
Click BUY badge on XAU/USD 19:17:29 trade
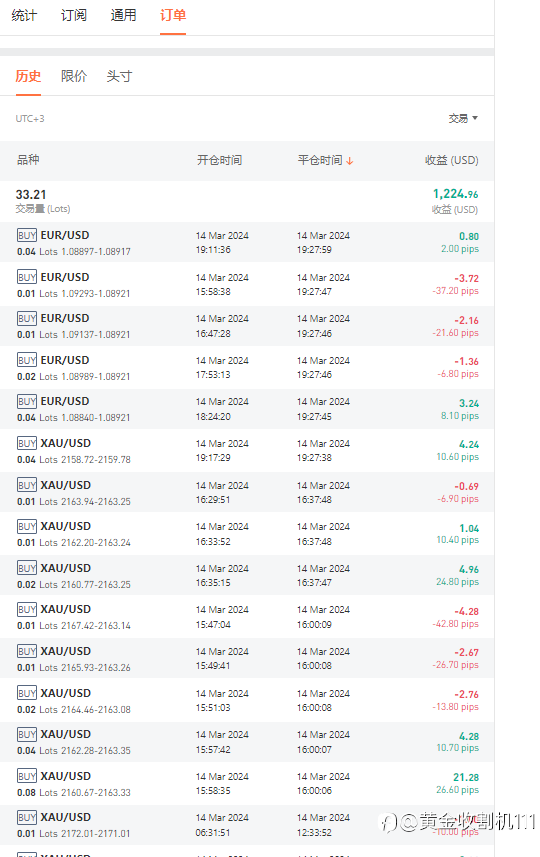[27, 443]
